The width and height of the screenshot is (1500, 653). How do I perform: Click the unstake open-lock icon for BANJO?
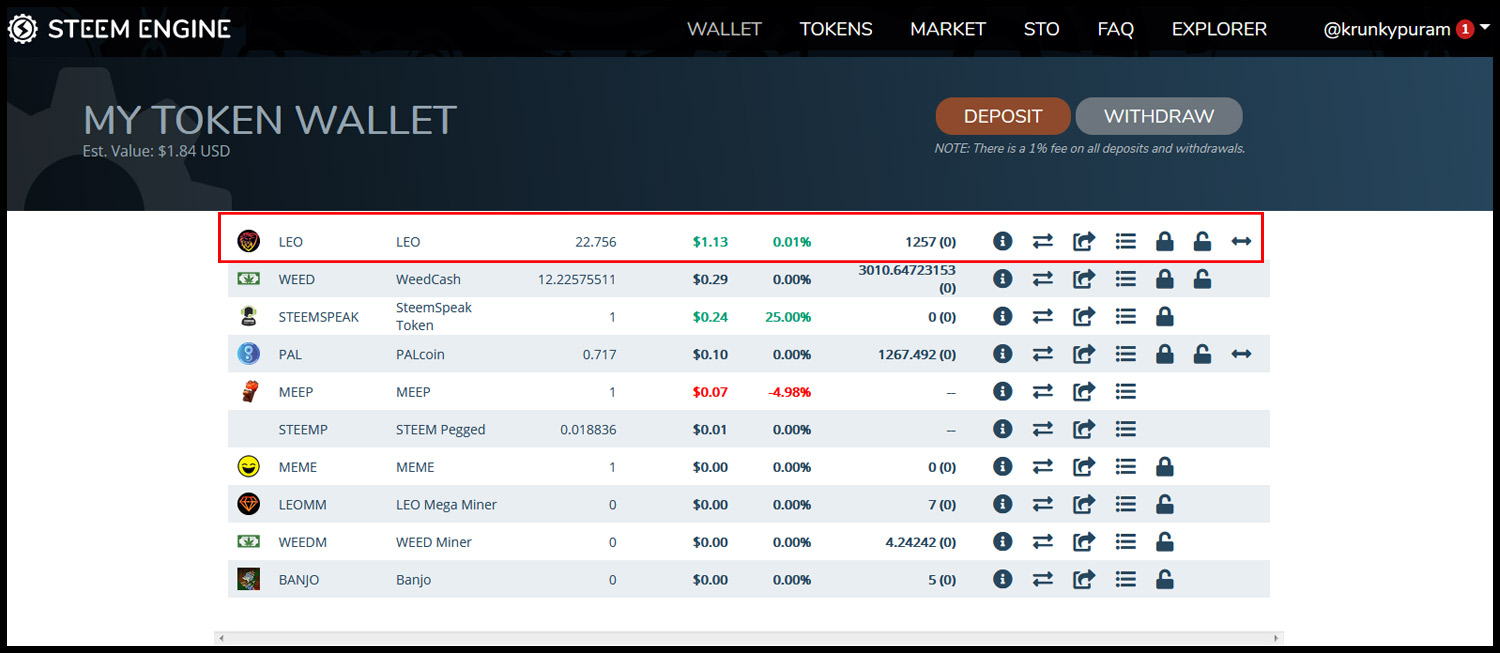coord(1164,579)
